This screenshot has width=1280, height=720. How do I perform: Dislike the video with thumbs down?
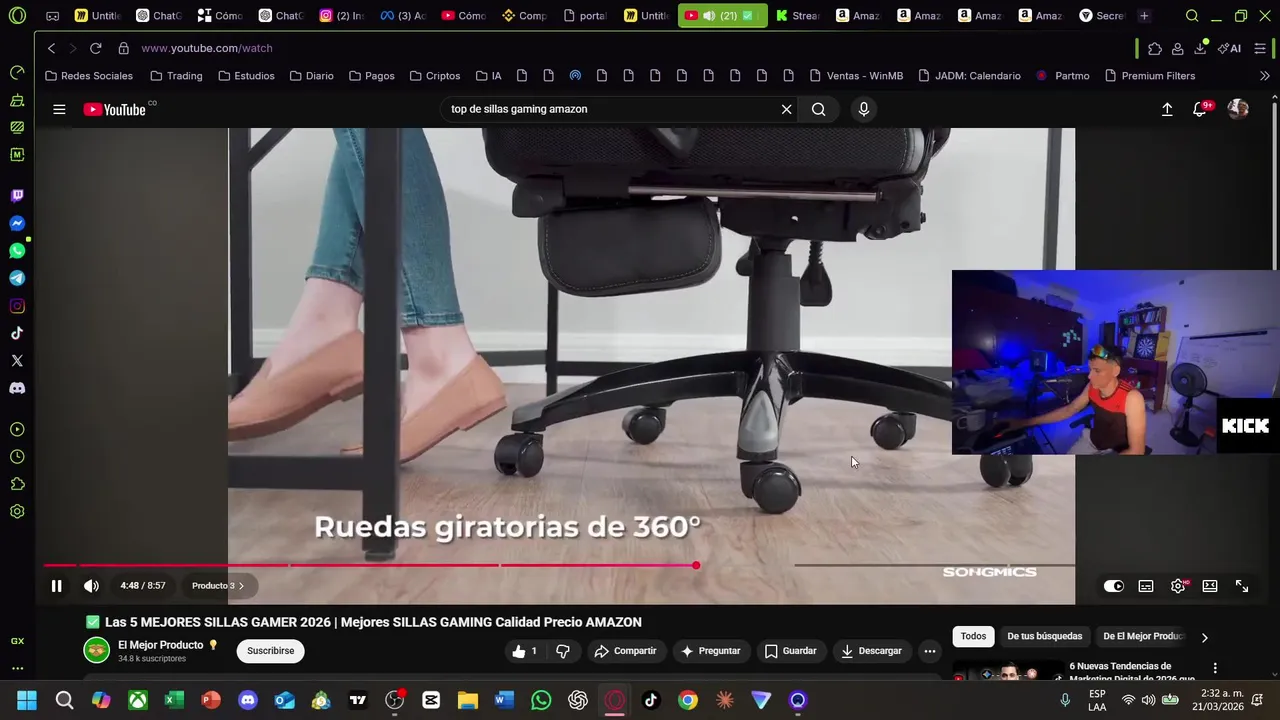click(x=563, y=651)
